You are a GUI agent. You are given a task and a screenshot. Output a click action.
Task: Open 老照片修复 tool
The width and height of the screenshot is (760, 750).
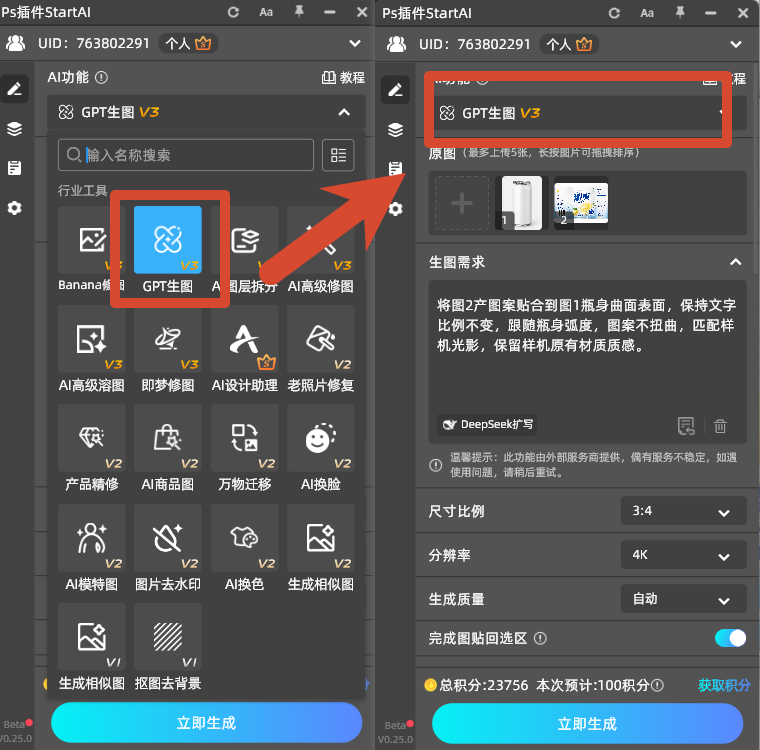click(x=320, y=339)
